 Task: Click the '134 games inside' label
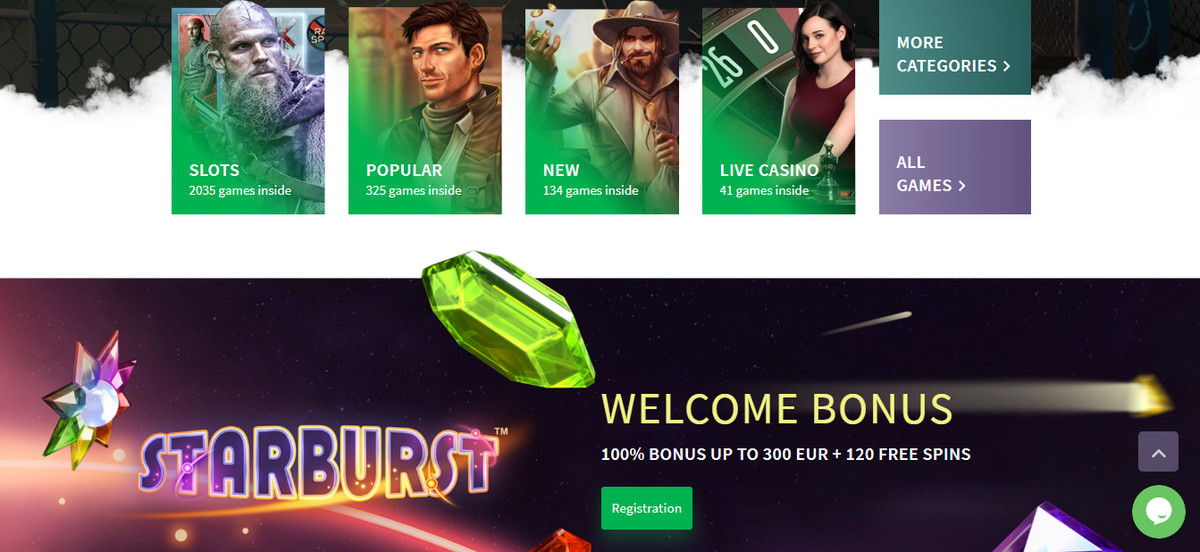tap(590, 190)
